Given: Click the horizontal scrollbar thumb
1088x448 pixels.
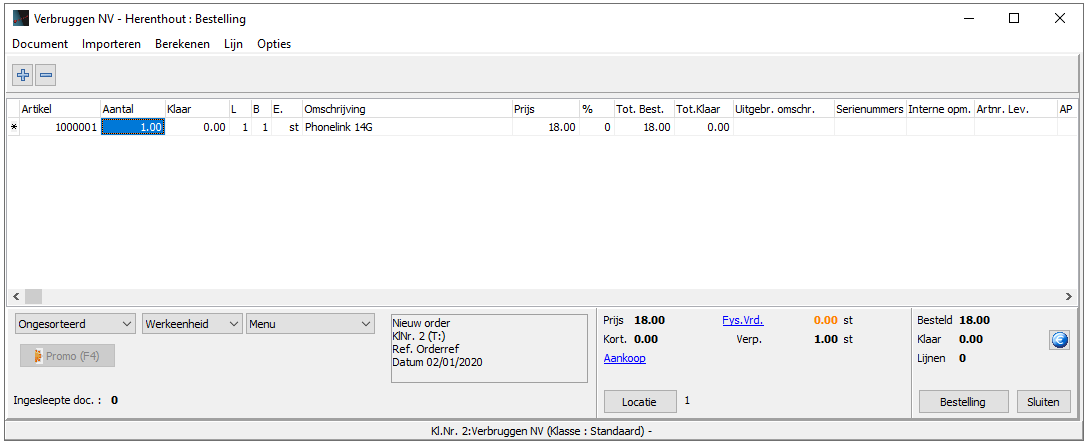Looking at the screenshot, I should click(x=33, y=296).
